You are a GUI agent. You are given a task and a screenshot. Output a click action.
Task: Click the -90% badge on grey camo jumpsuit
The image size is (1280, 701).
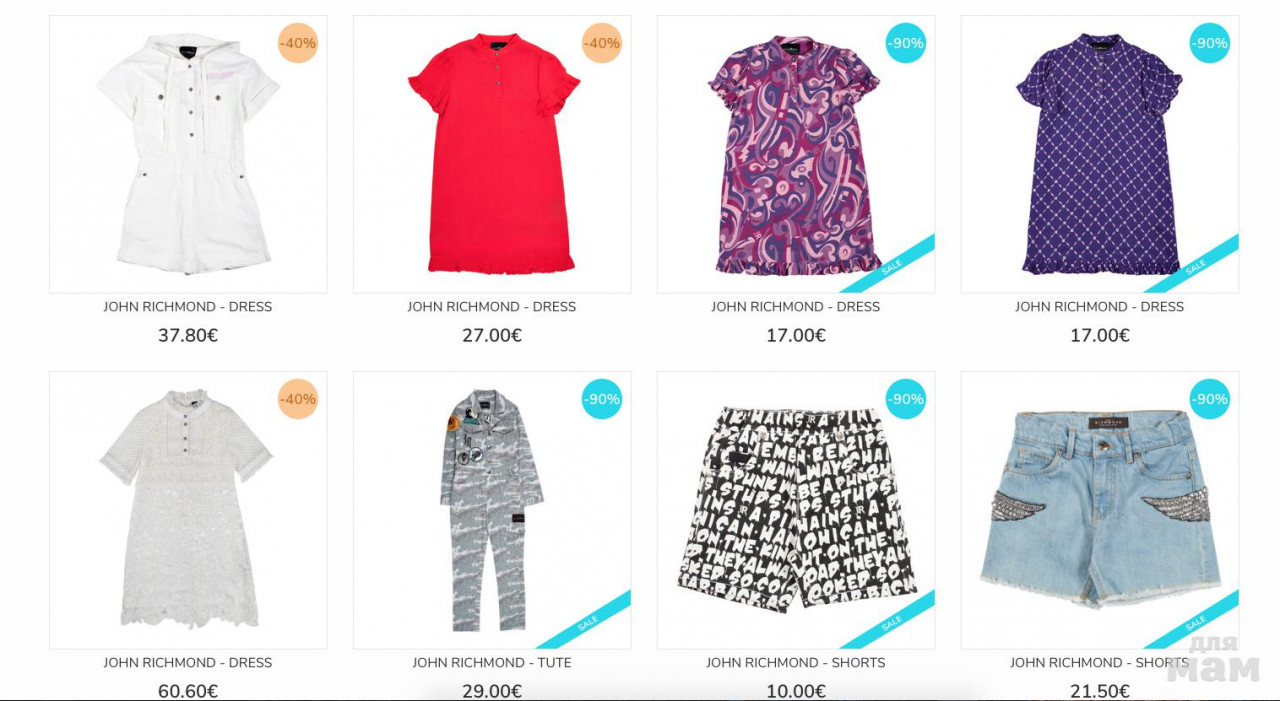[602, 399]
